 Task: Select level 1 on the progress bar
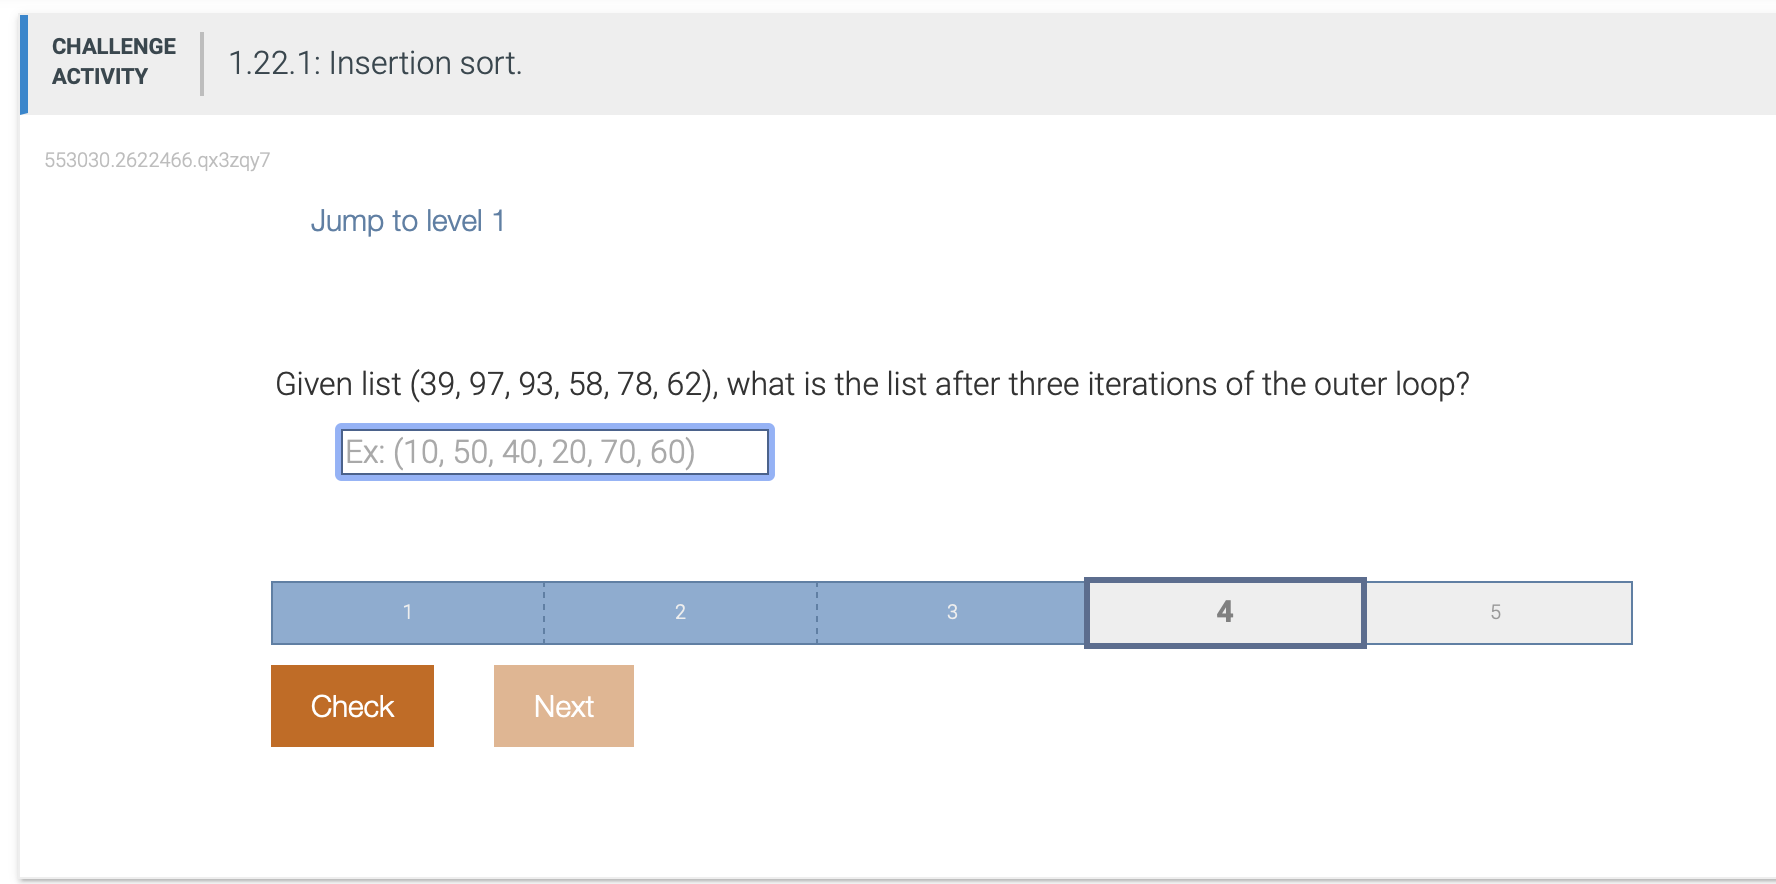click(407, 612)
